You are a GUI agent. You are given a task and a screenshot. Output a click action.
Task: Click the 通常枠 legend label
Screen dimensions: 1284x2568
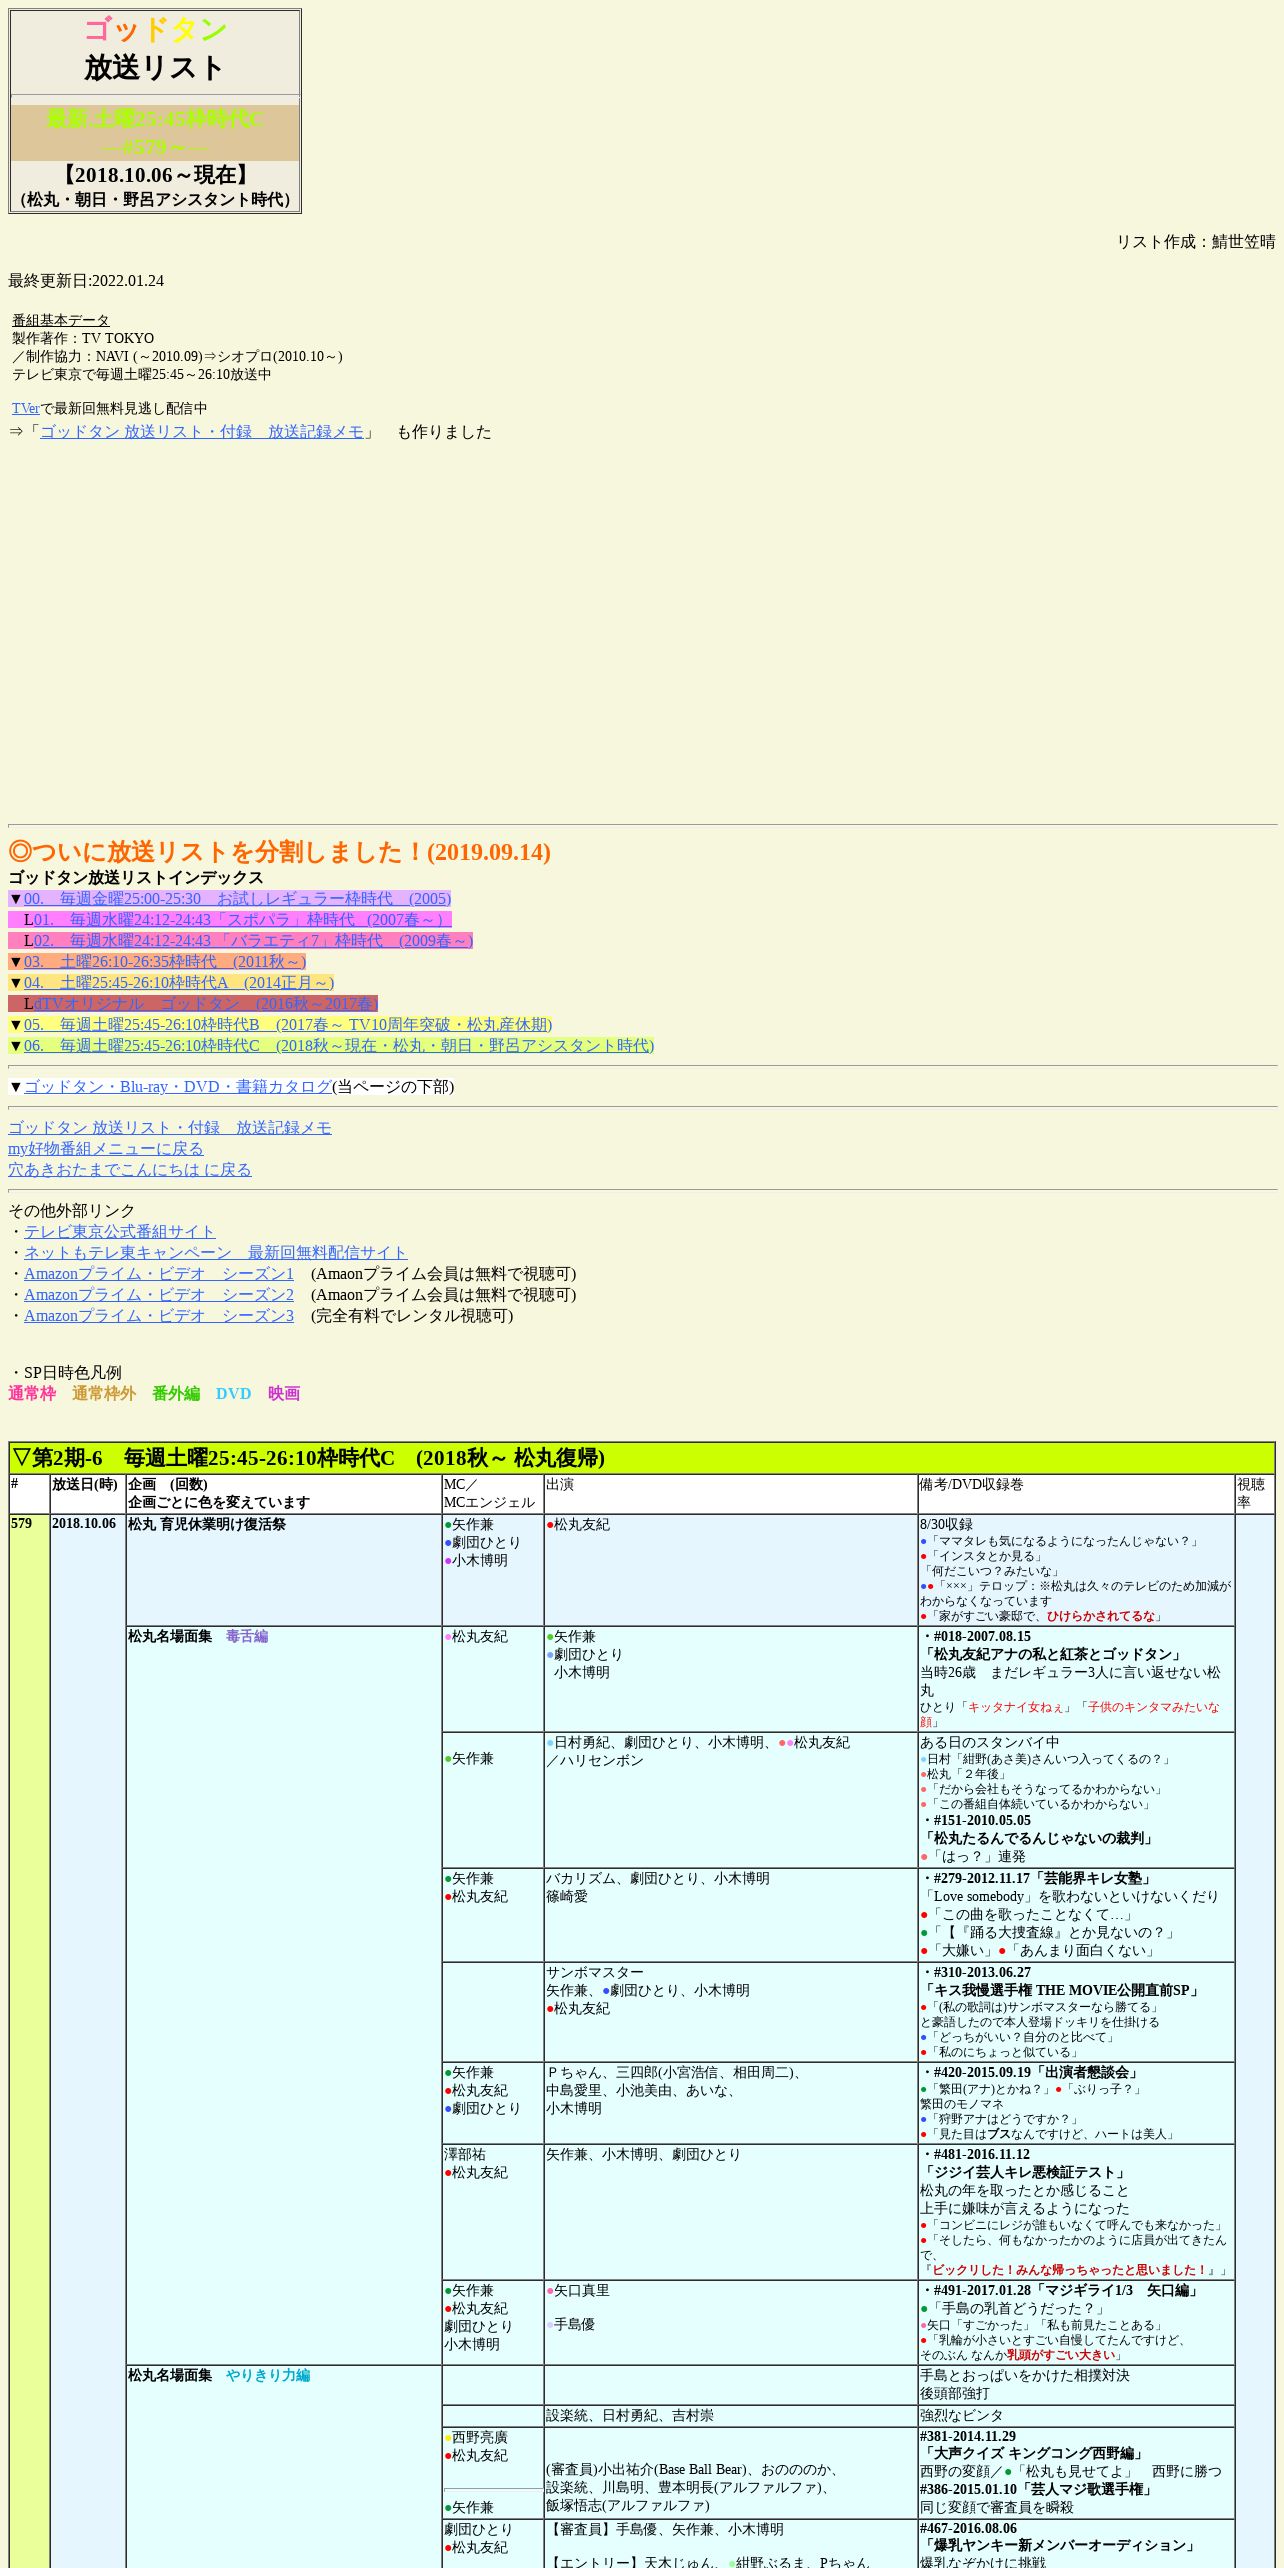[x=32, y=1394]
